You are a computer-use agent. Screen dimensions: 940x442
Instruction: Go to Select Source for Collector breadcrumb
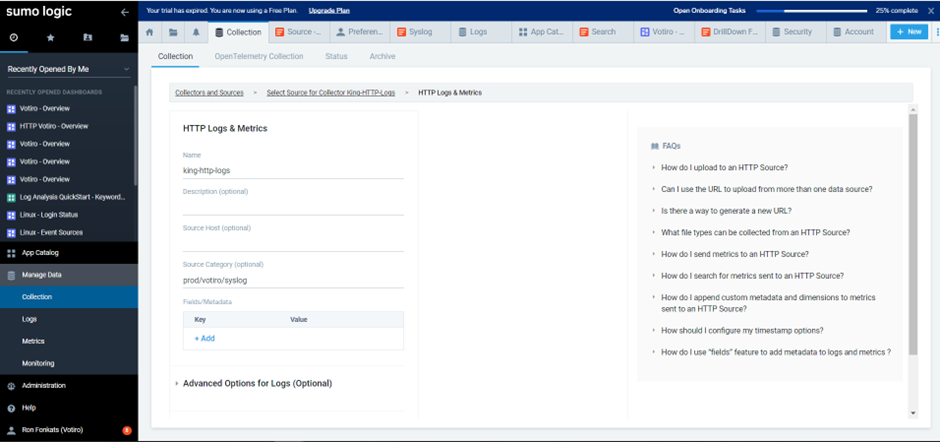click(331, 93)
